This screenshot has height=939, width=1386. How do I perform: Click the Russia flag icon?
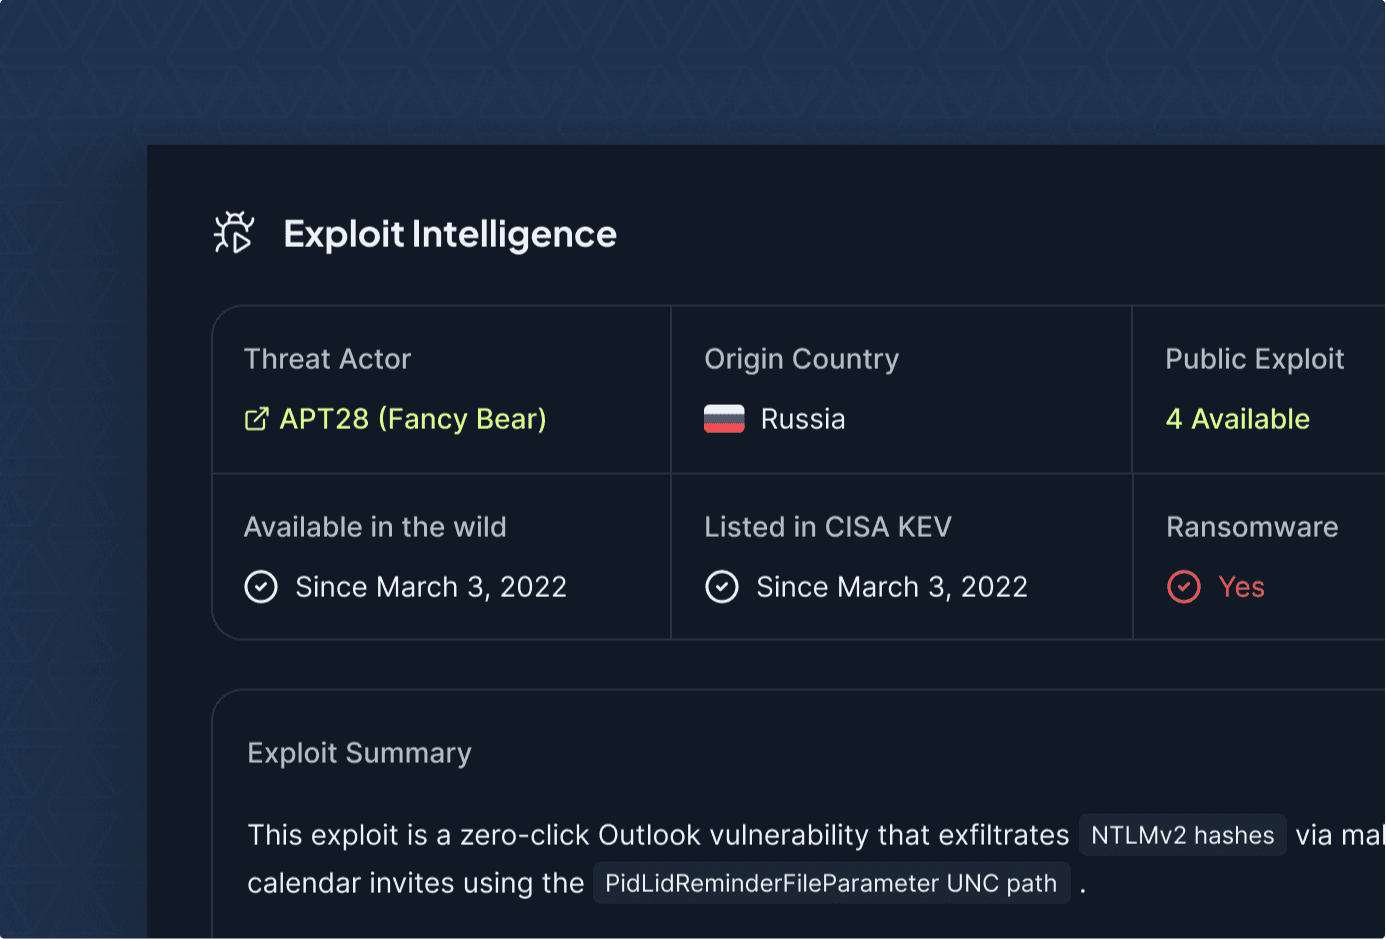(x=724, y=419)
